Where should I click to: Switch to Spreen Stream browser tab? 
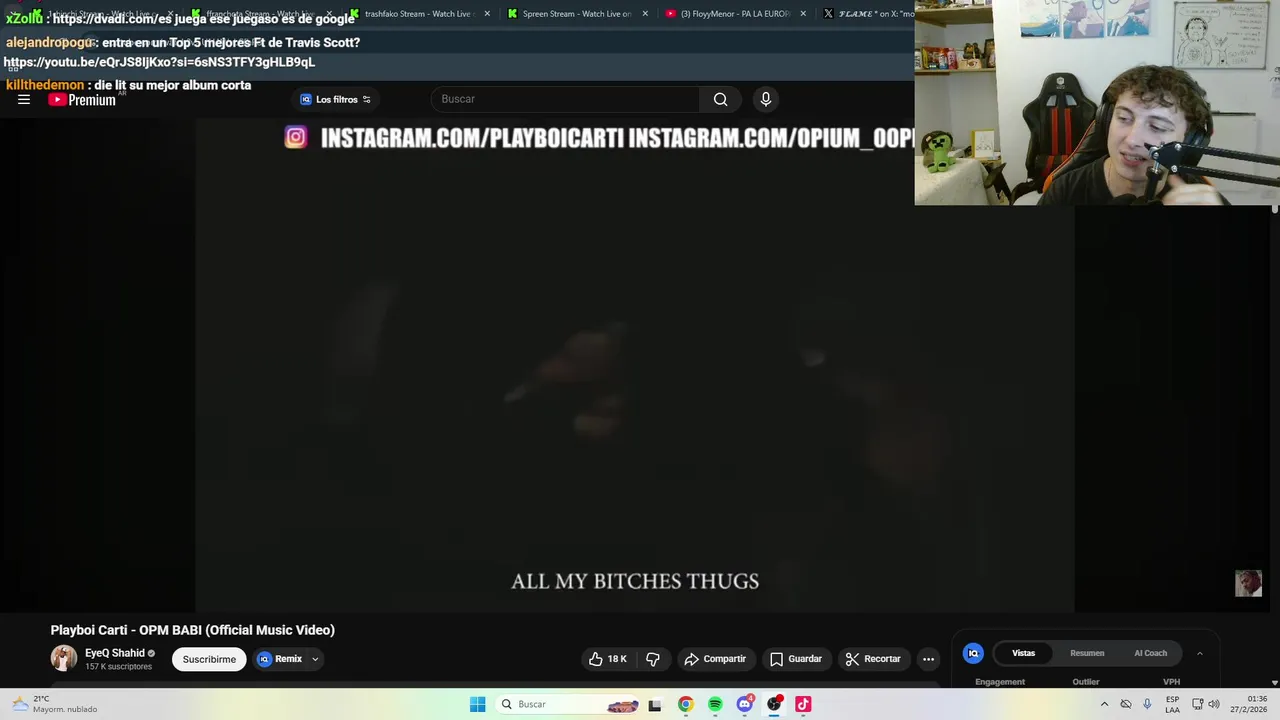(577, 14)
